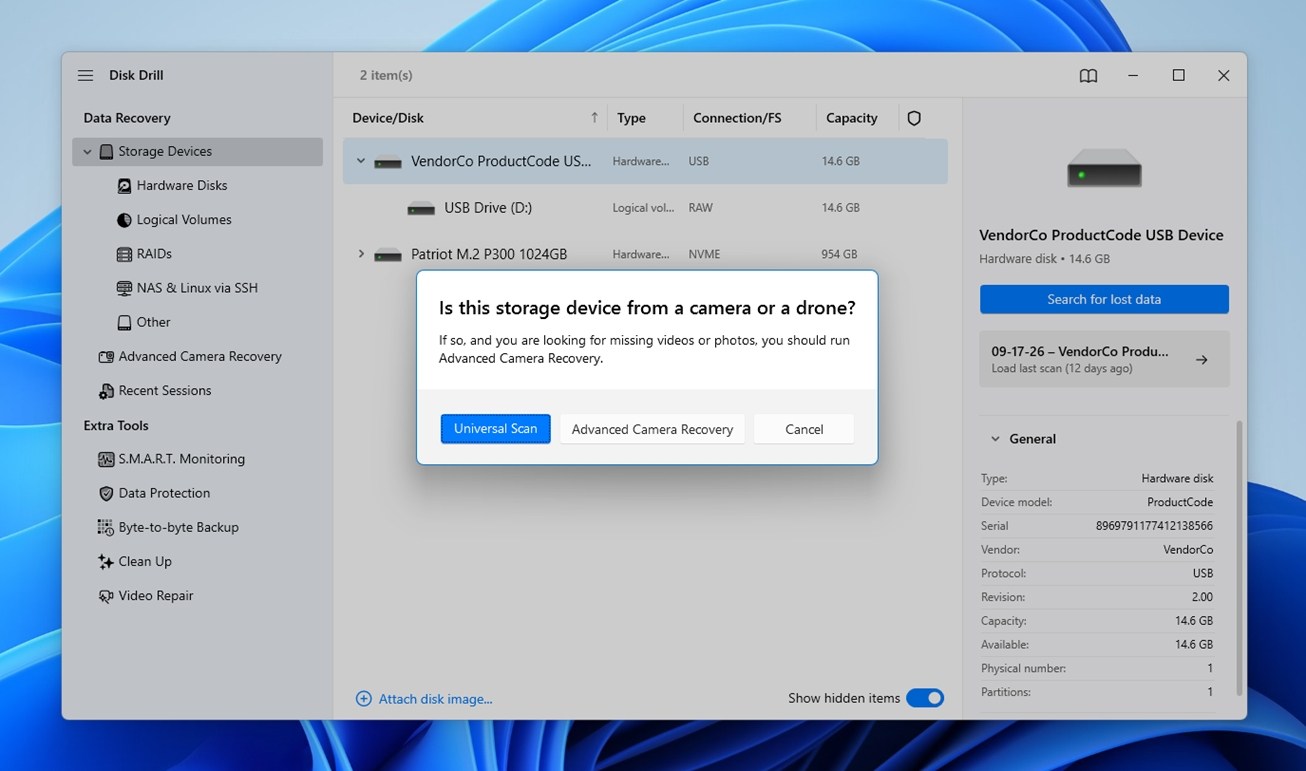The width and height of the screenshot is (1306, 771).
Task: Expand the Patriot M.2 P300 disk row
Action: (361, 254)
